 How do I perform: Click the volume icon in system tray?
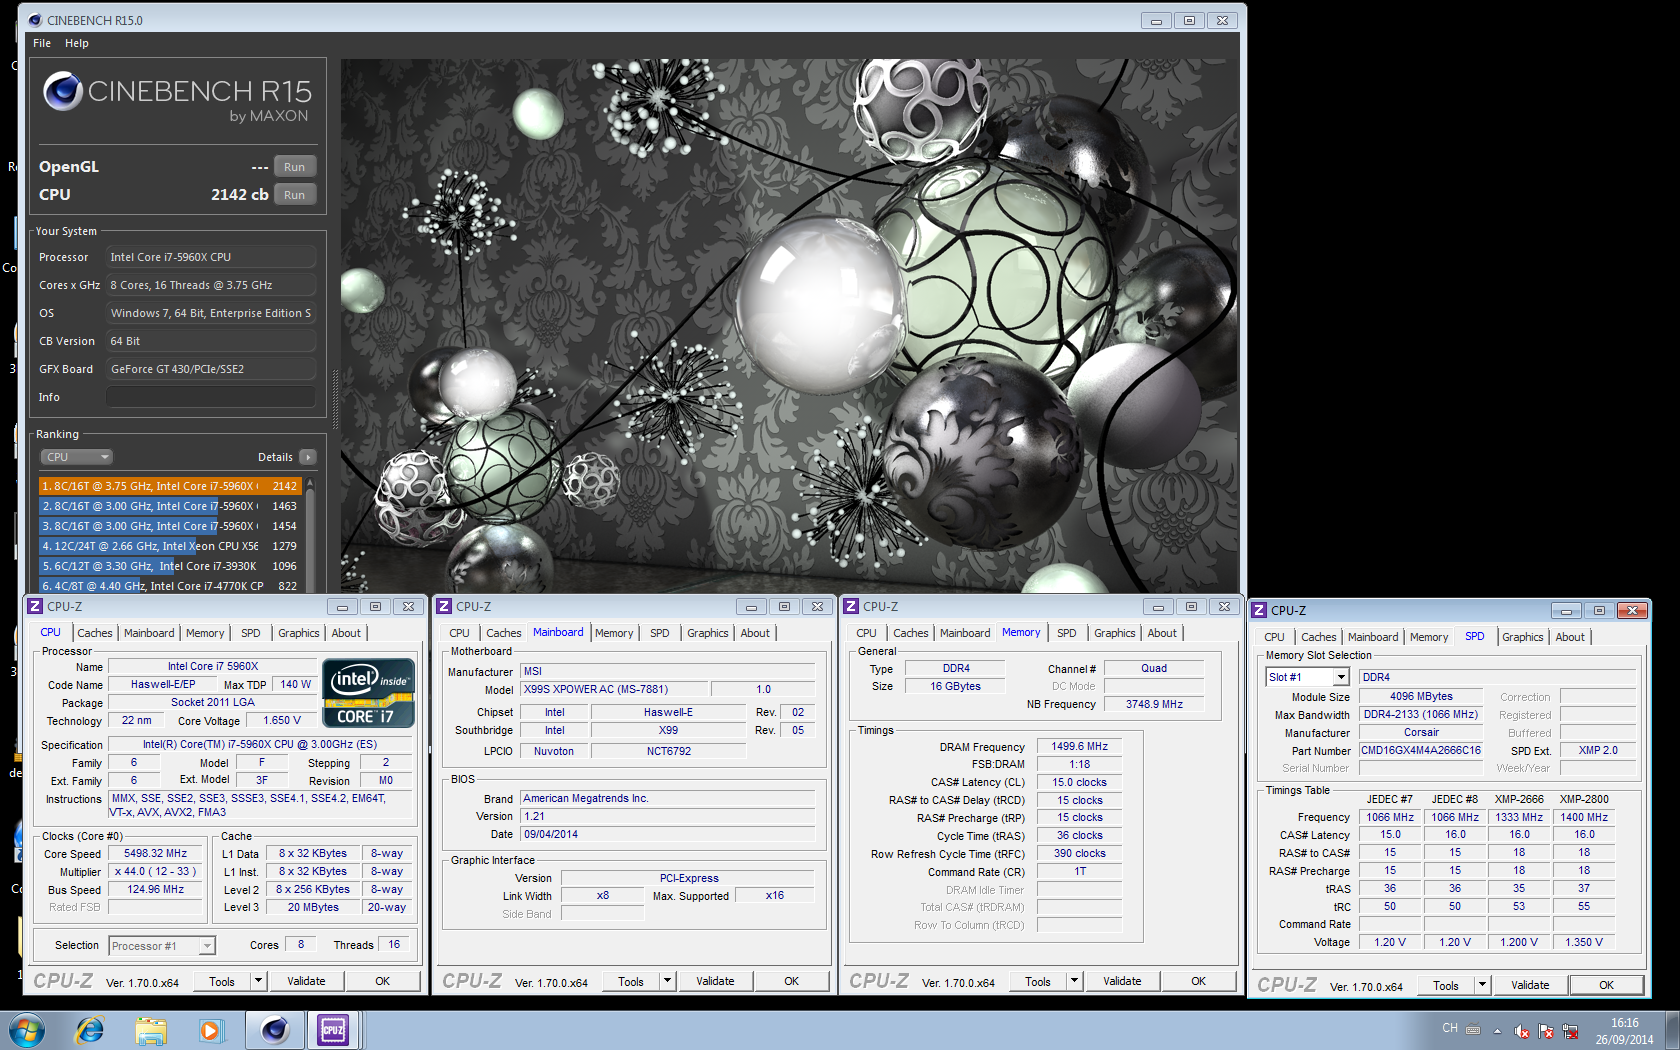point(1522,1031)
